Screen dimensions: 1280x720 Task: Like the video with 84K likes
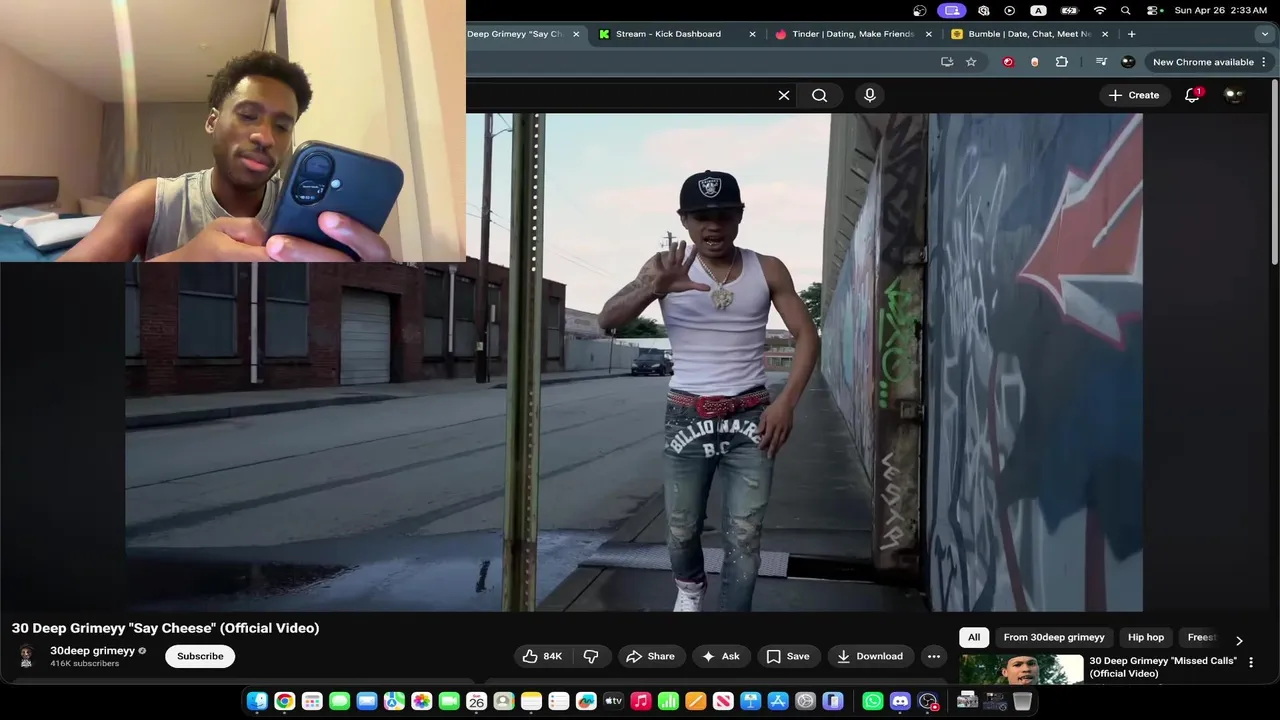click(x=542, y=656)
